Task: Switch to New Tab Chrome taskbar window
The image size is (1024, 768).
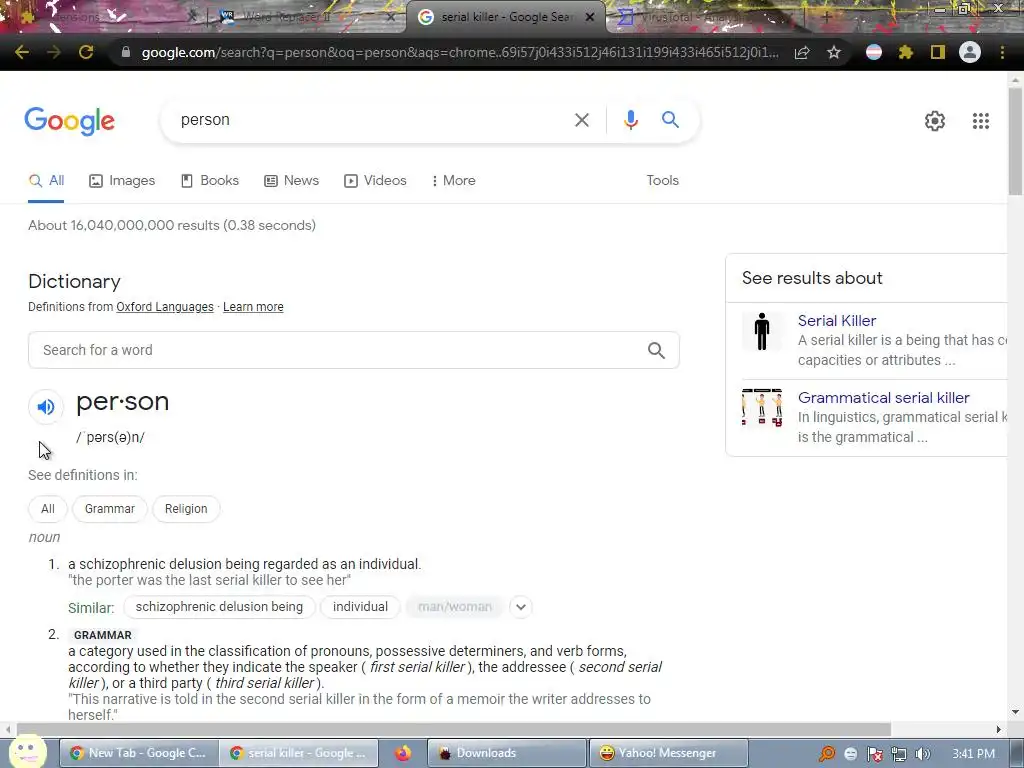Action: 138,753
